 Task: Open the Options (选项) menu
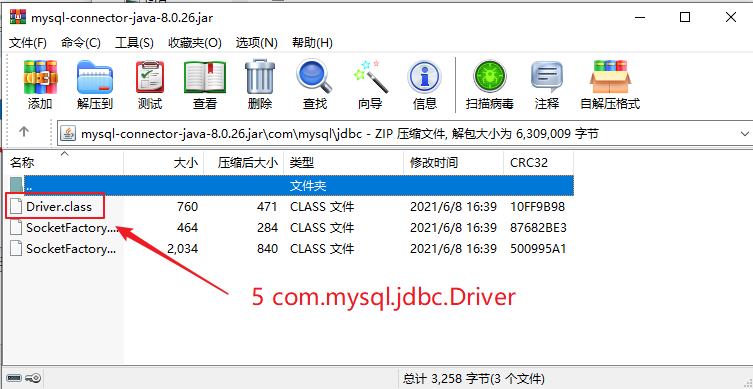coord(256,43)
